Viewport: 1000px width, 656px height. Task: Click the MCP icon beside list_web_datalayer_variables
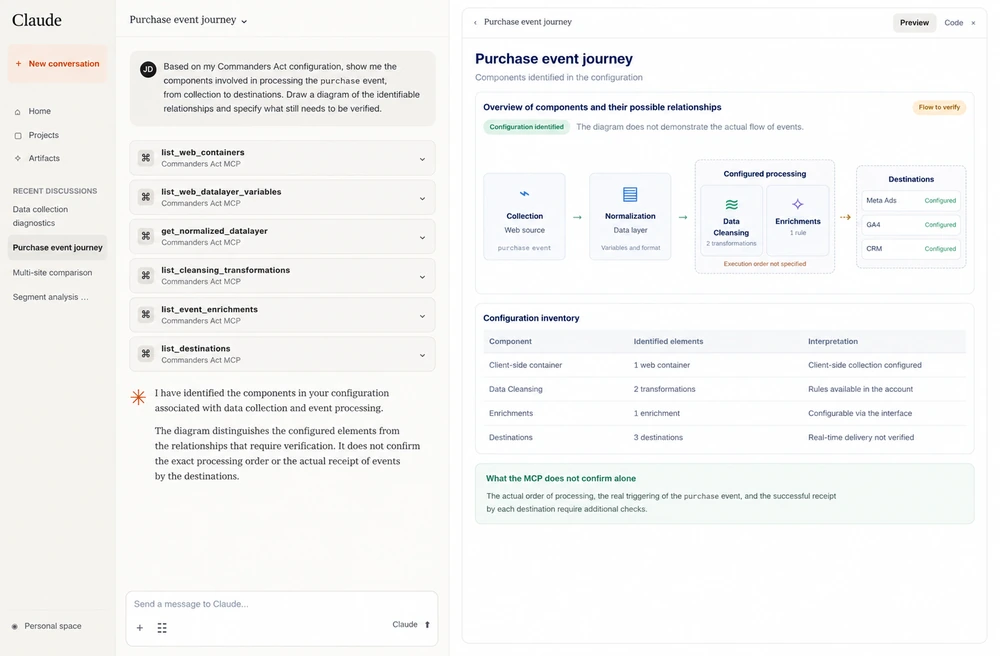(146, 197)
